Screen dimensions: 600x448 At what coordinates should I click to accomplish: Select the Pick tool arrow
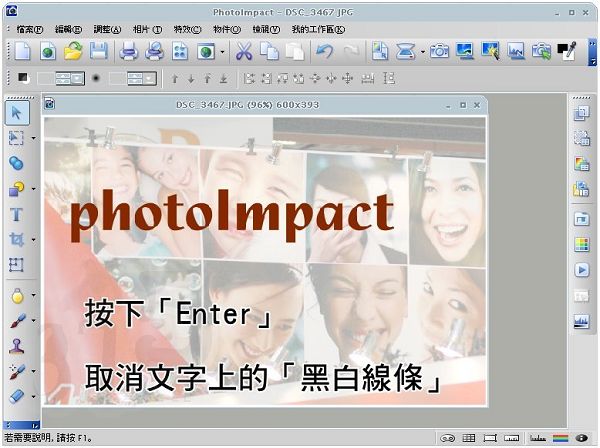click(17, 113)
